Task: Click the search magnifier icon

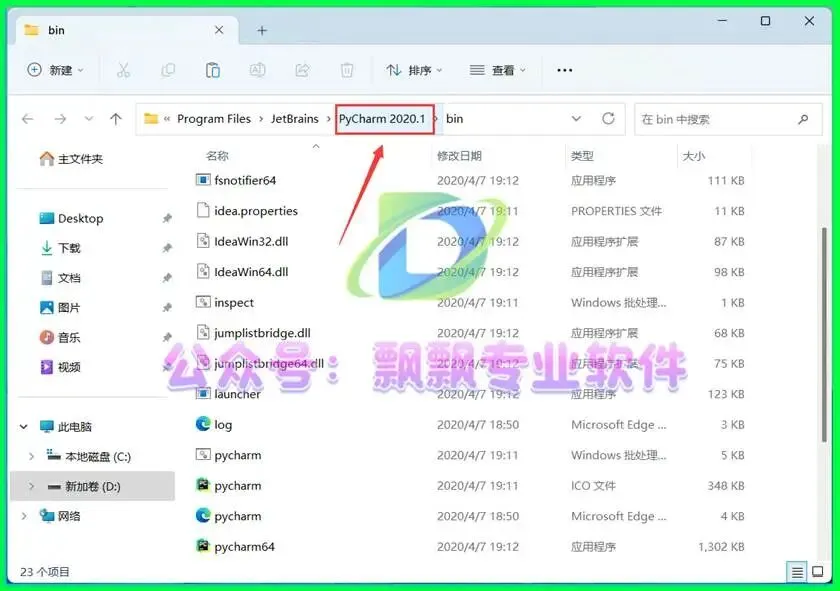Action: coord(803,119)
